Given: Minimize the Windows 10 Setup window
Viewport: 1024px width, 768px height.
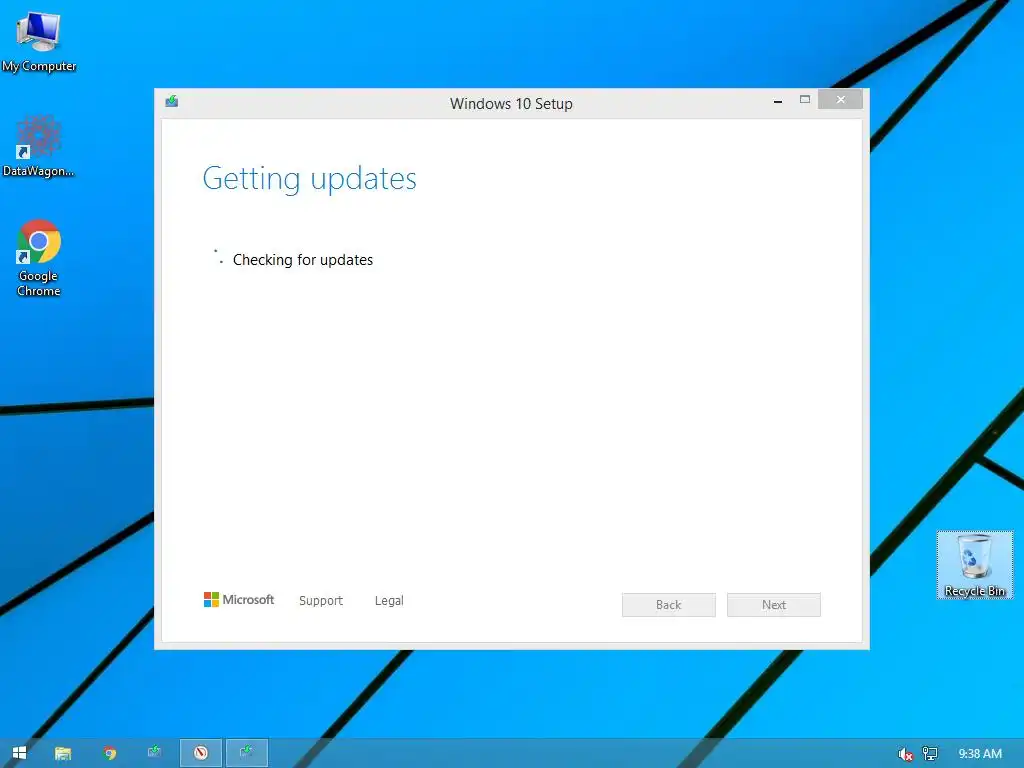Looking at the screenshot, I should pos(778,101).
